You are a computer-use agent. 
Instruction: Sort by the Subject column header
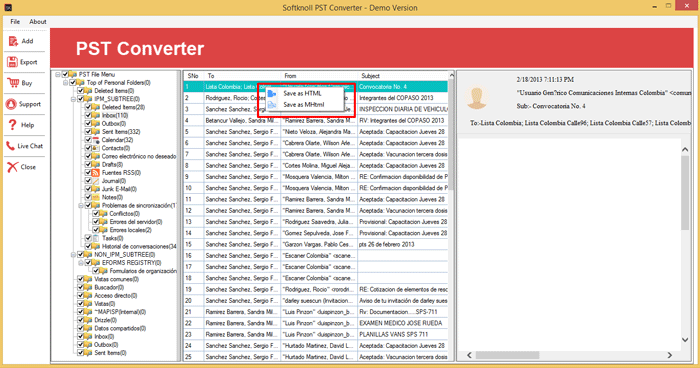[403, 76]
